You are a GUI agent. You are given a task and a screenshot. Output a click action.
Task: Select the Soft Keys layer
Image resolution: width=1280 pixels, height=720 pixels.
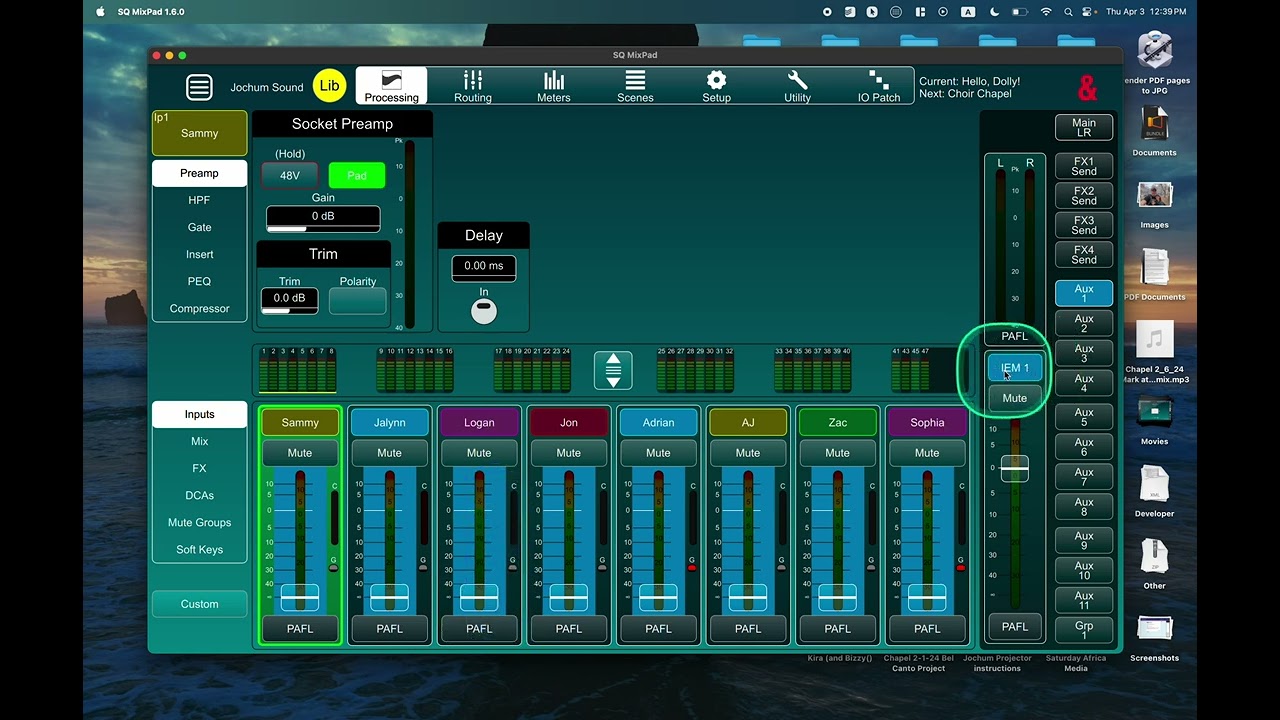pyautogui.click(x=199, y=549)
